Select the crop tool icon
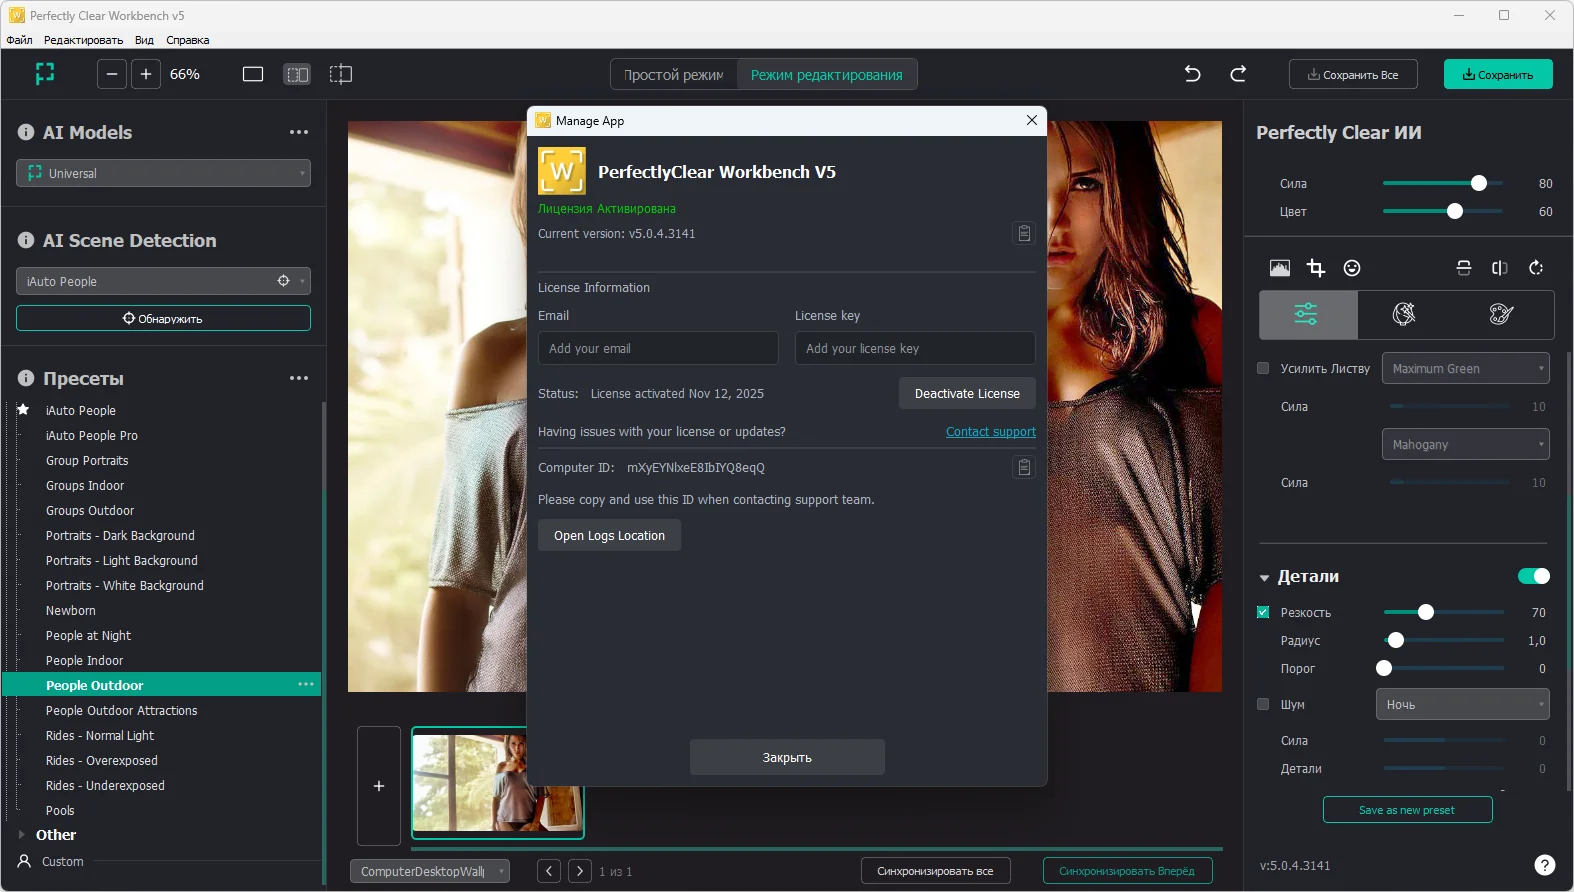This screenshot has width=1574, height=892. pos(1316,268)
